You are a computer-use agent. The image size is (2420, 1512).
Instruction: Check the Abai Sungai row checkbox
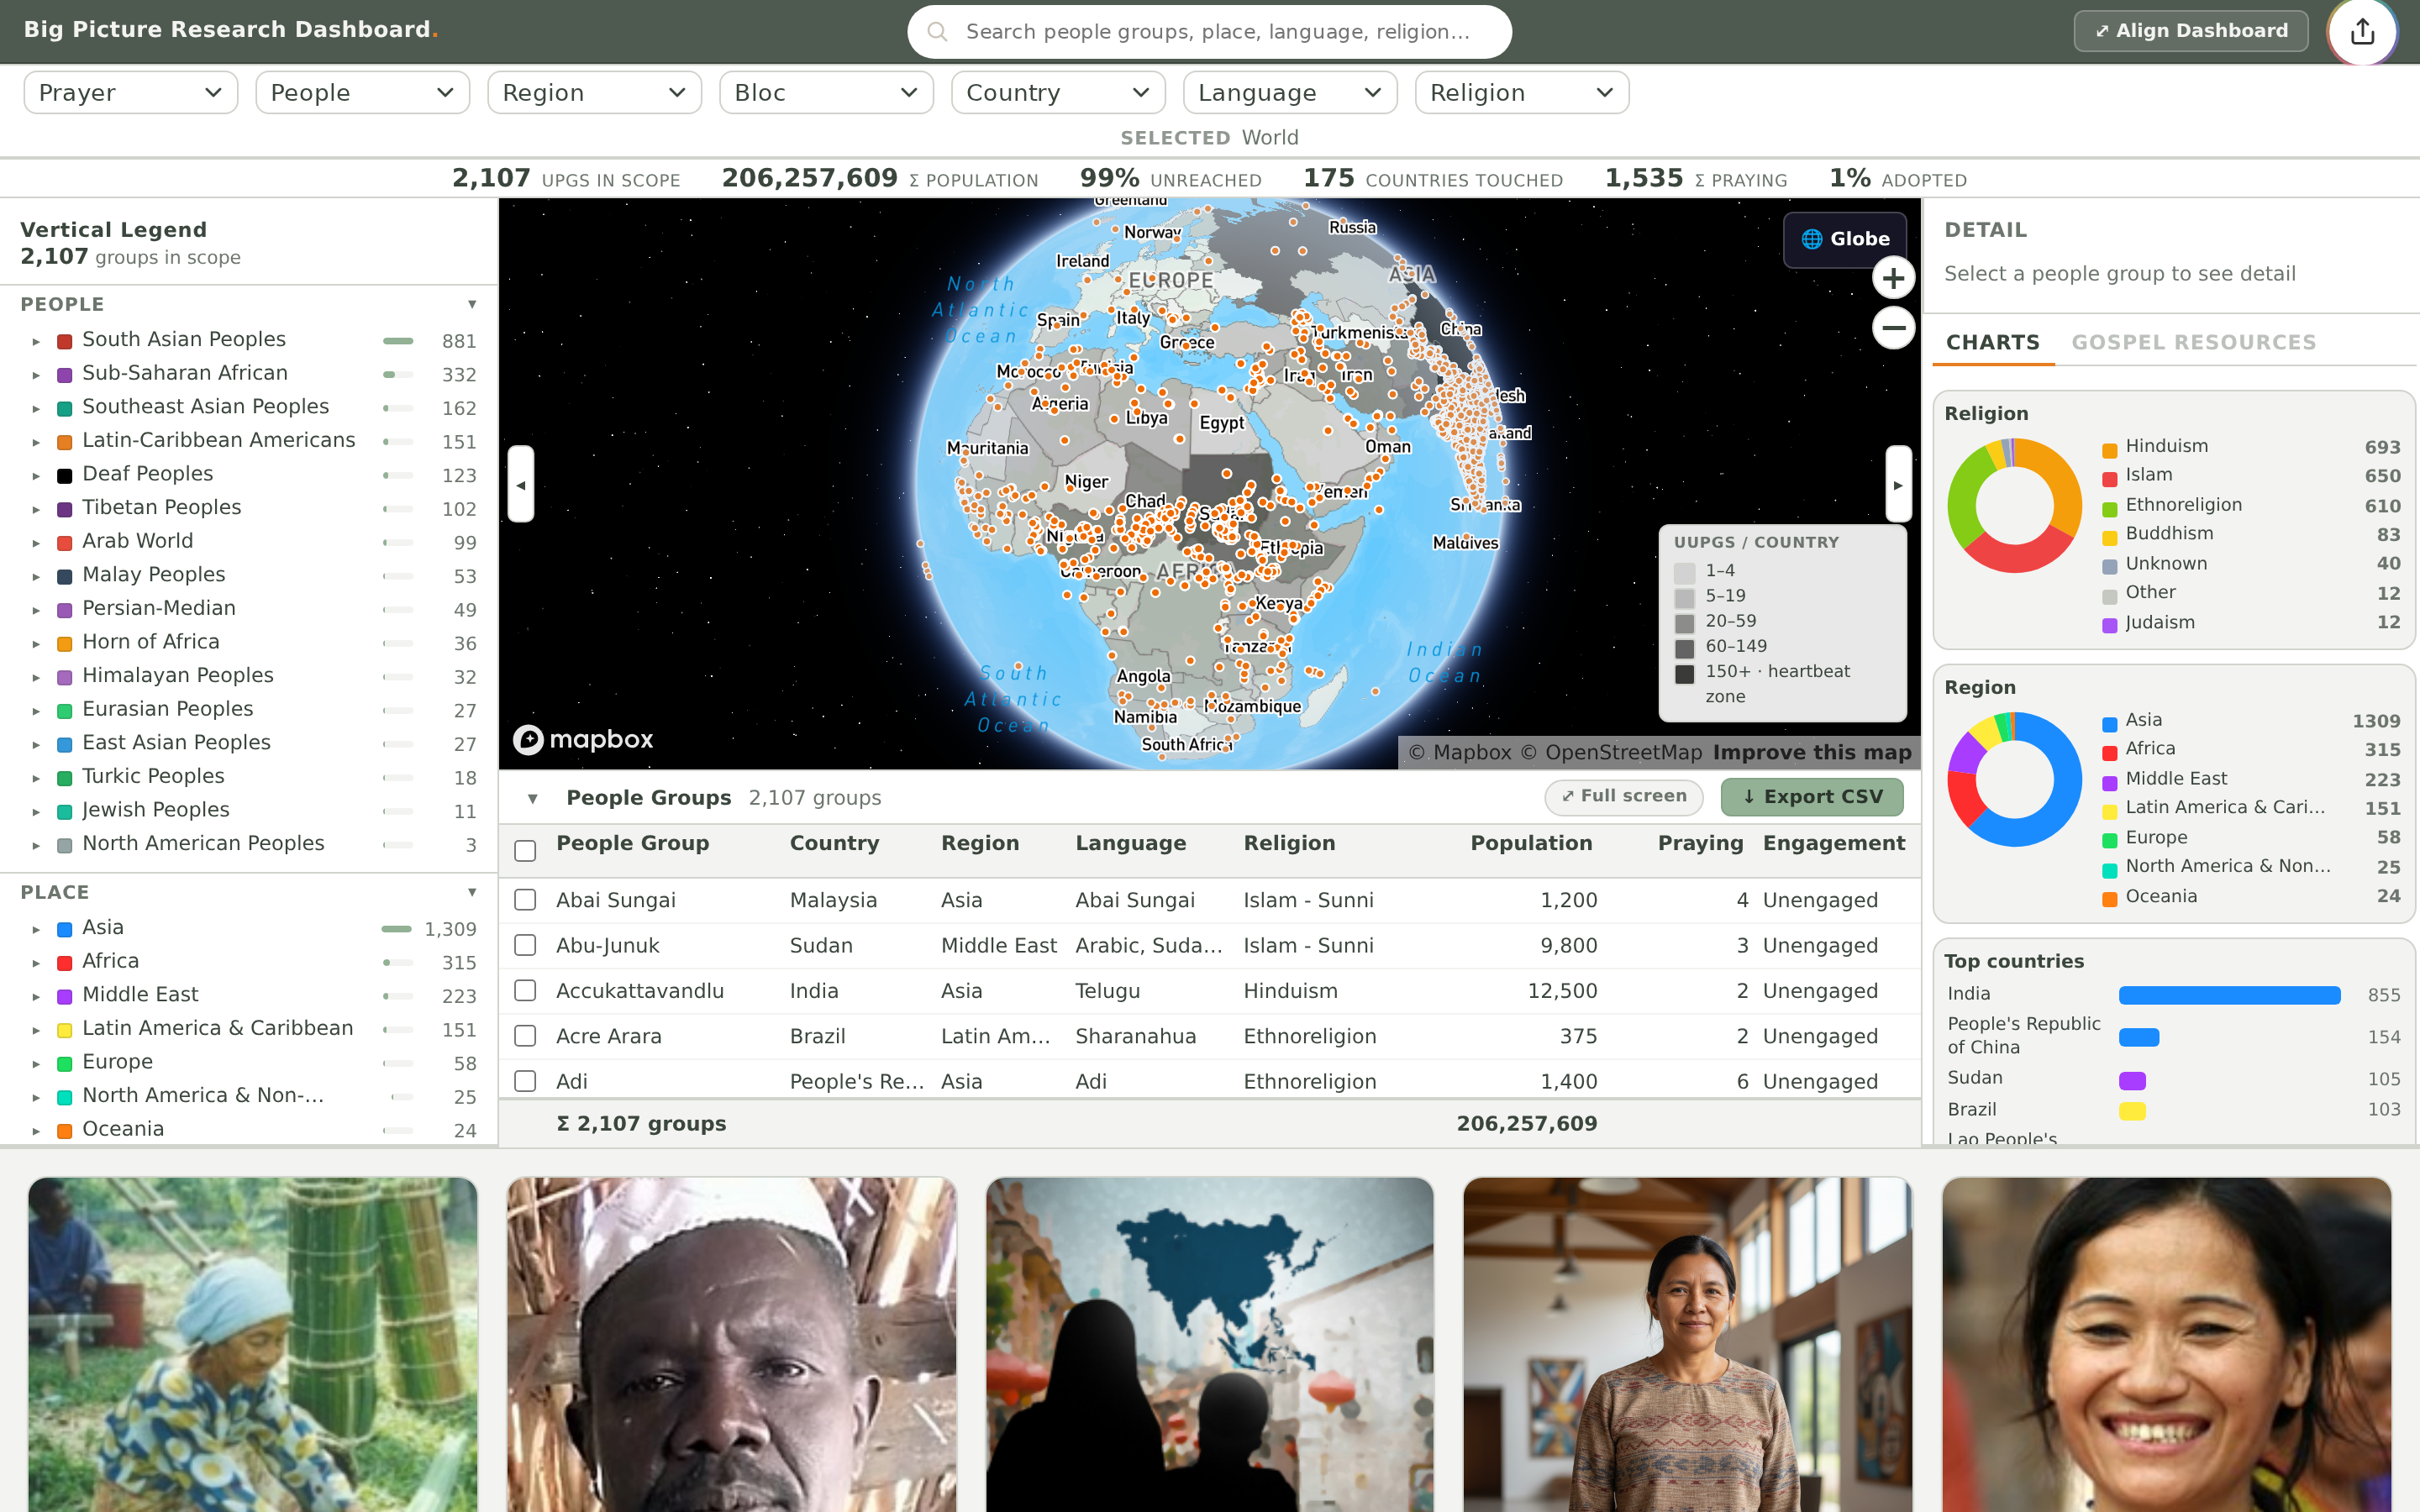[525, 900]
